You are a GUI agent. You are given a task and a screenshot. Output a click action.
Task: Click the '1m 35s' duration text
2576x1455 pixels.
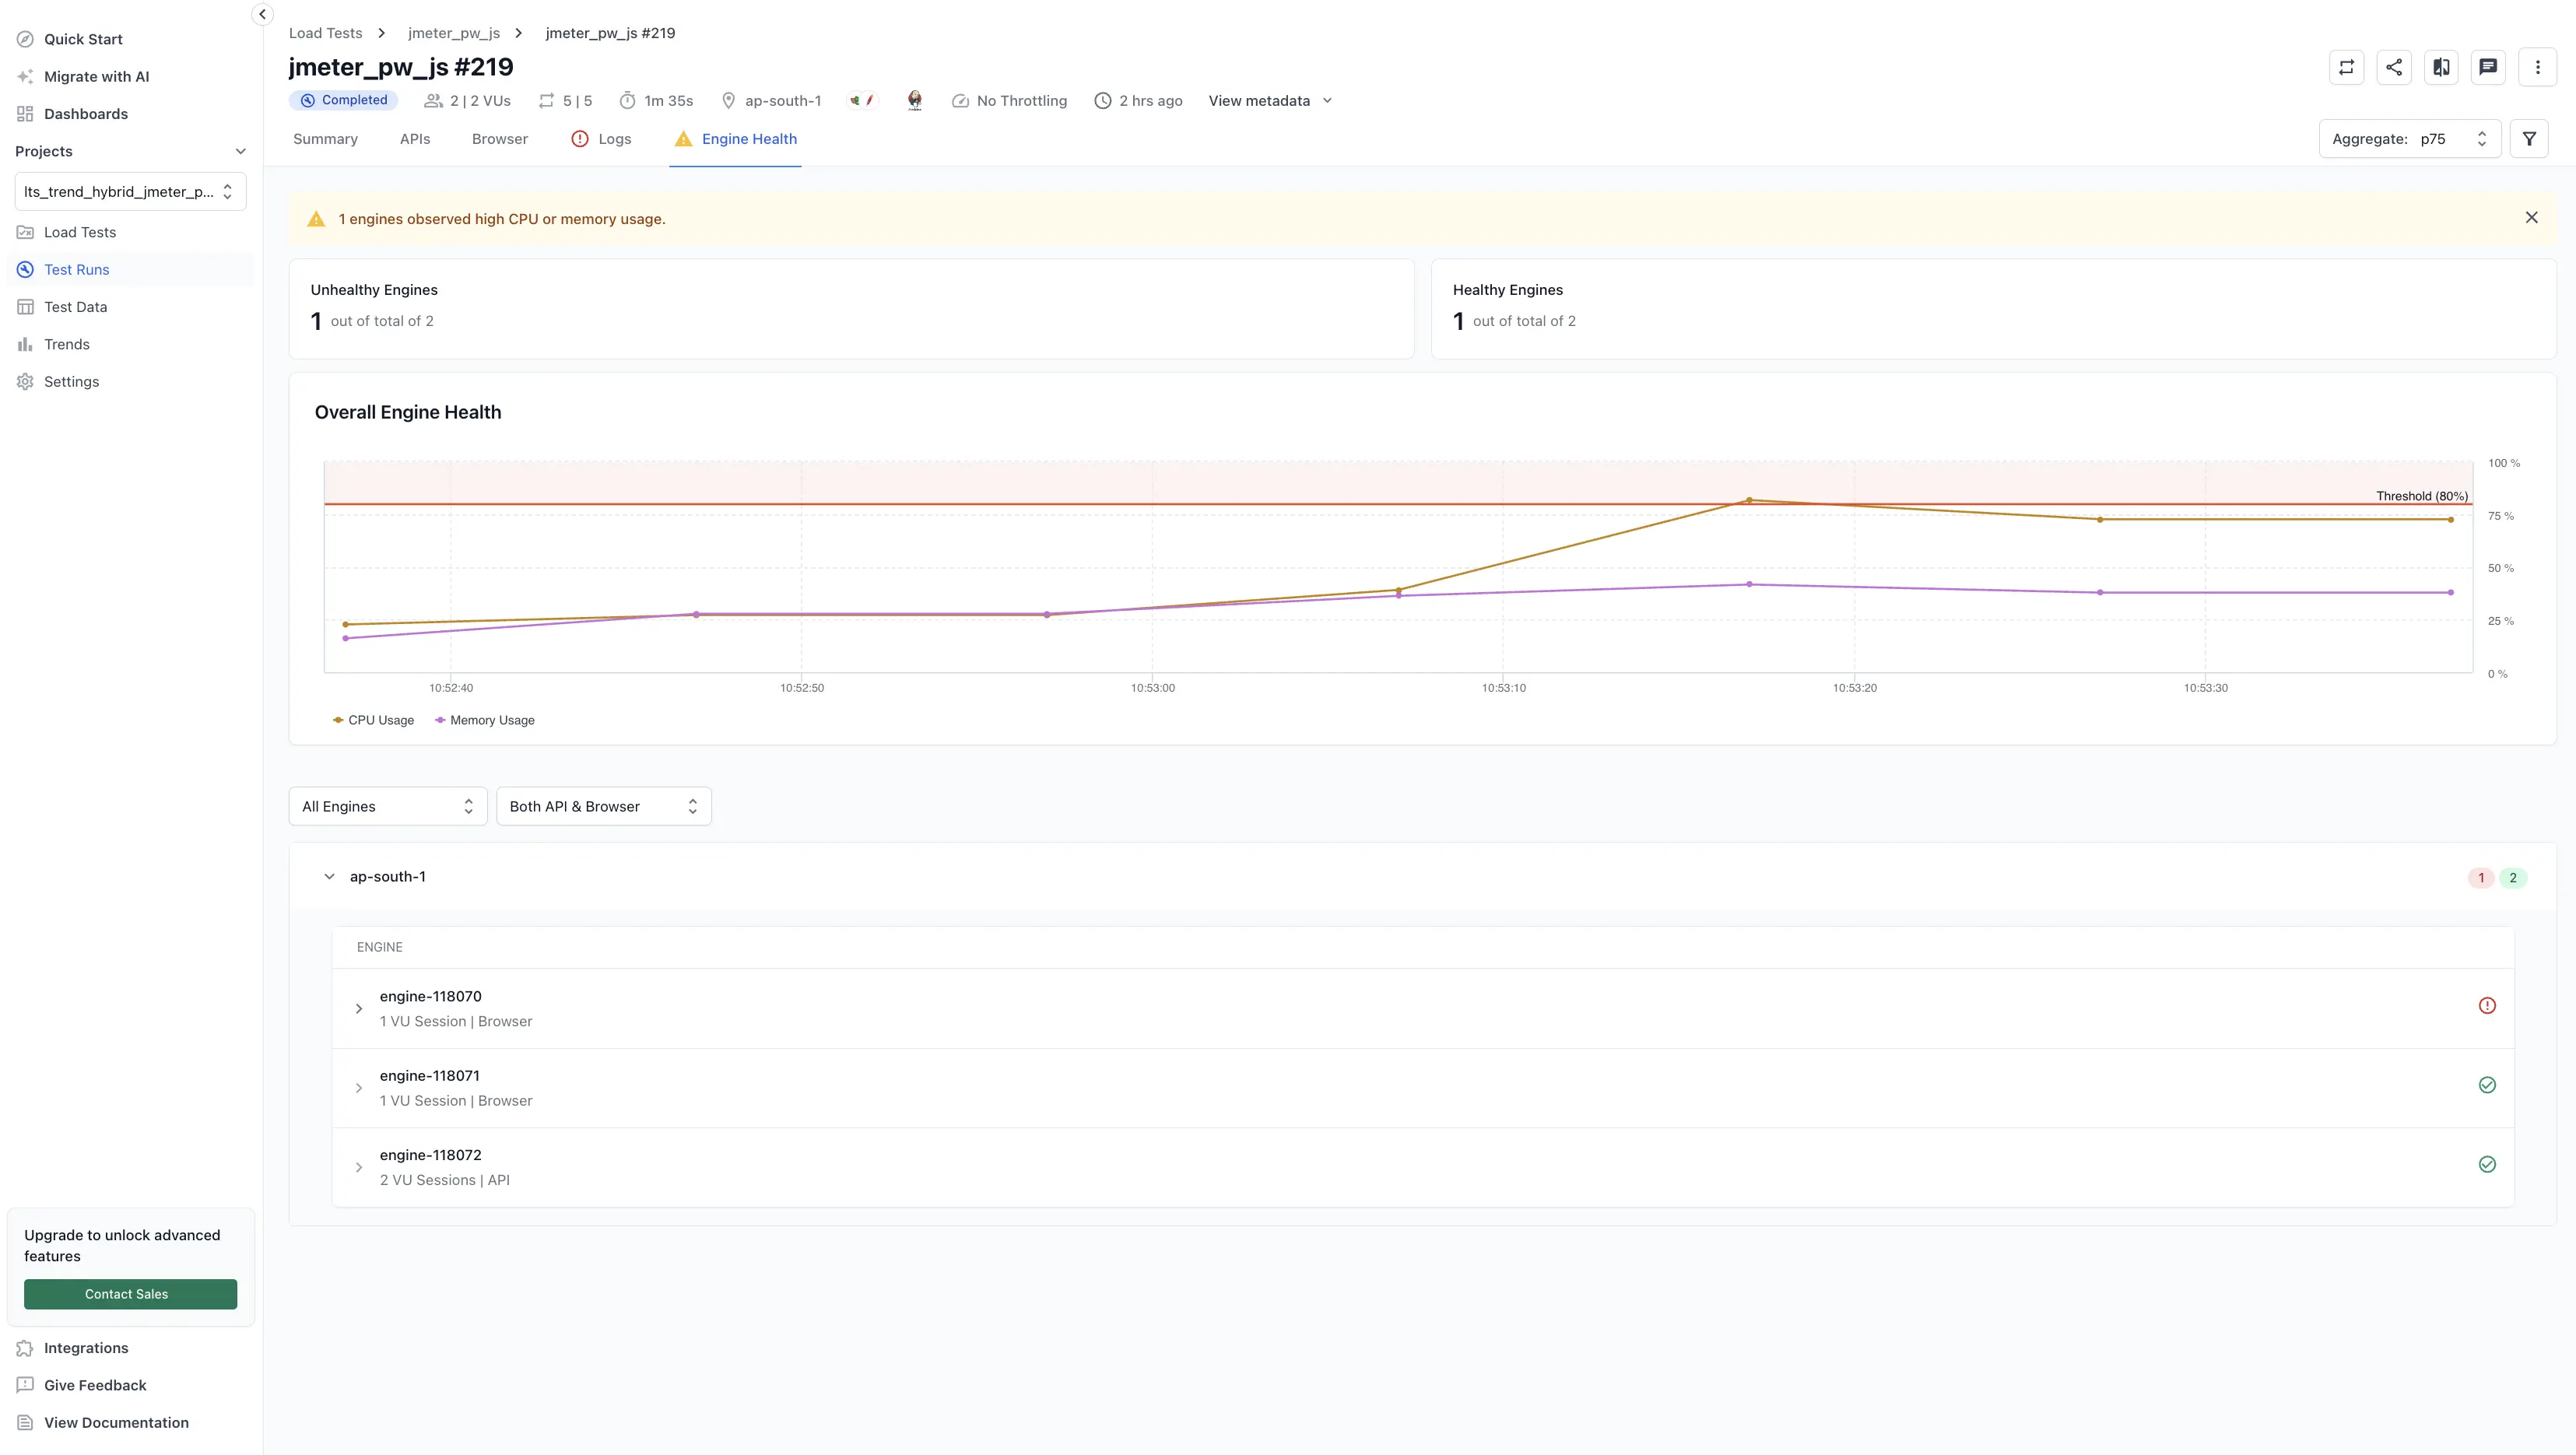668,101
